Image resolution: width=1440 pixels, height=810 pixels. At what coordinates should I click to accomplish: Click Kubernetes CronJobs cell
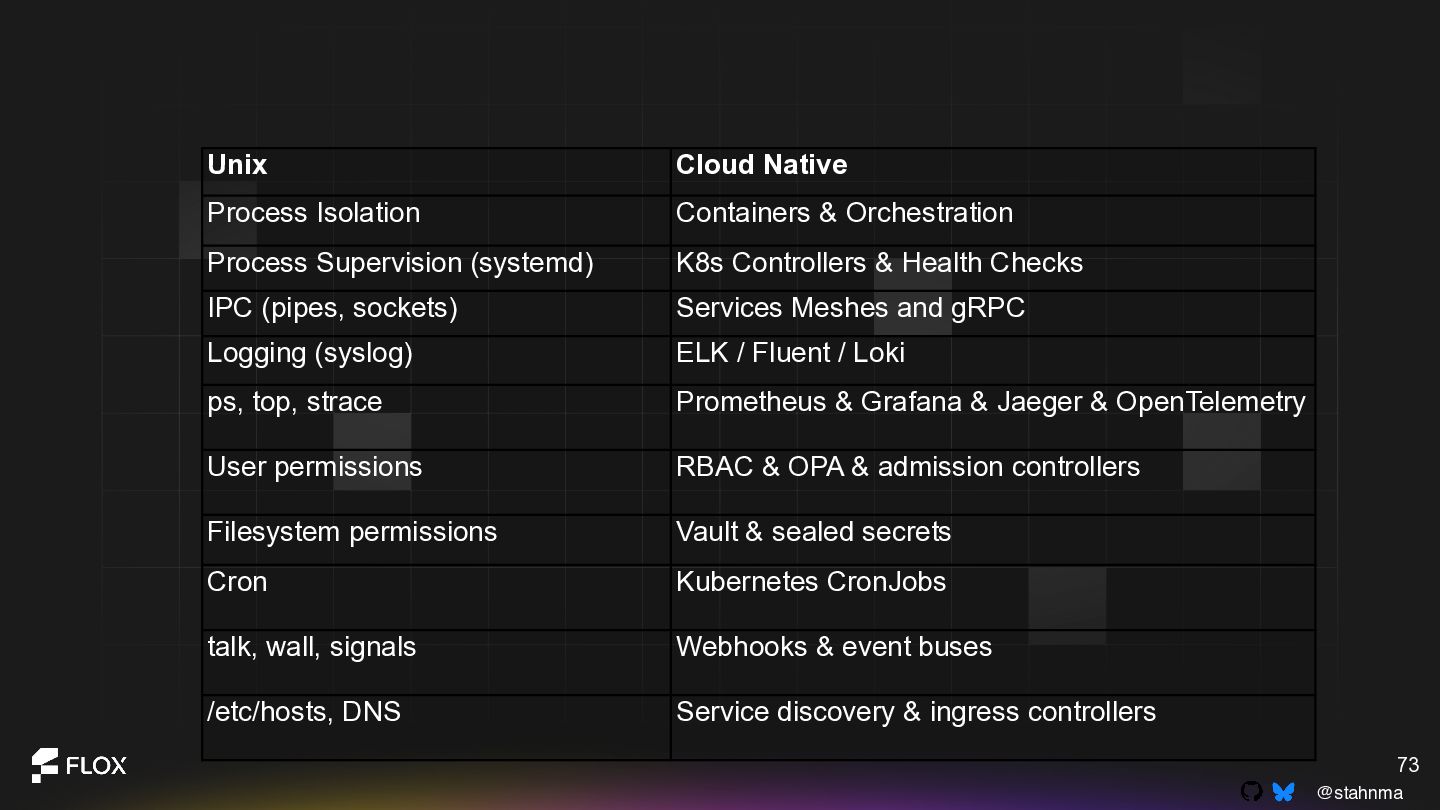pos(993,597)
